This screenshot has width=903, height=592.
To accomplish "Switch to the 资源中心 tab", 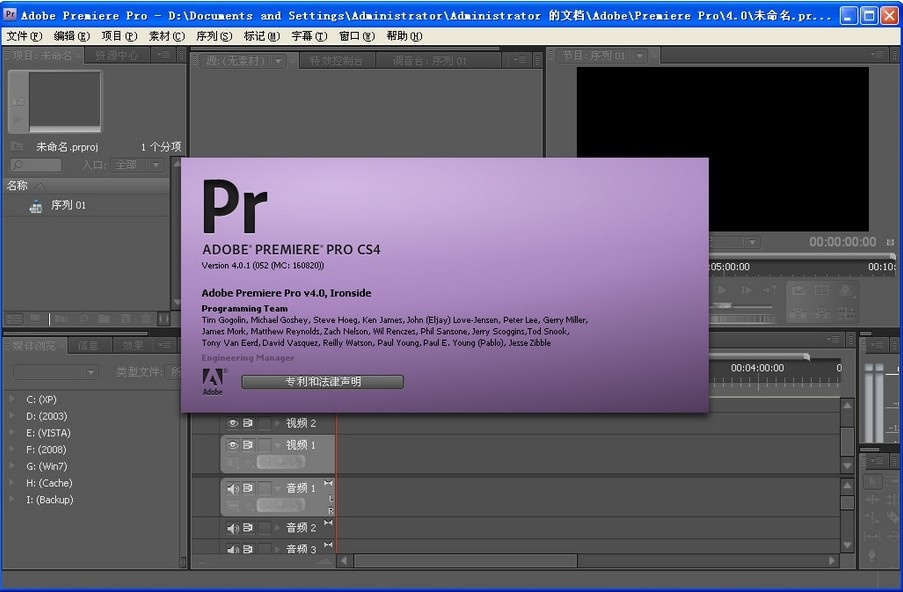I will [116, 55].
